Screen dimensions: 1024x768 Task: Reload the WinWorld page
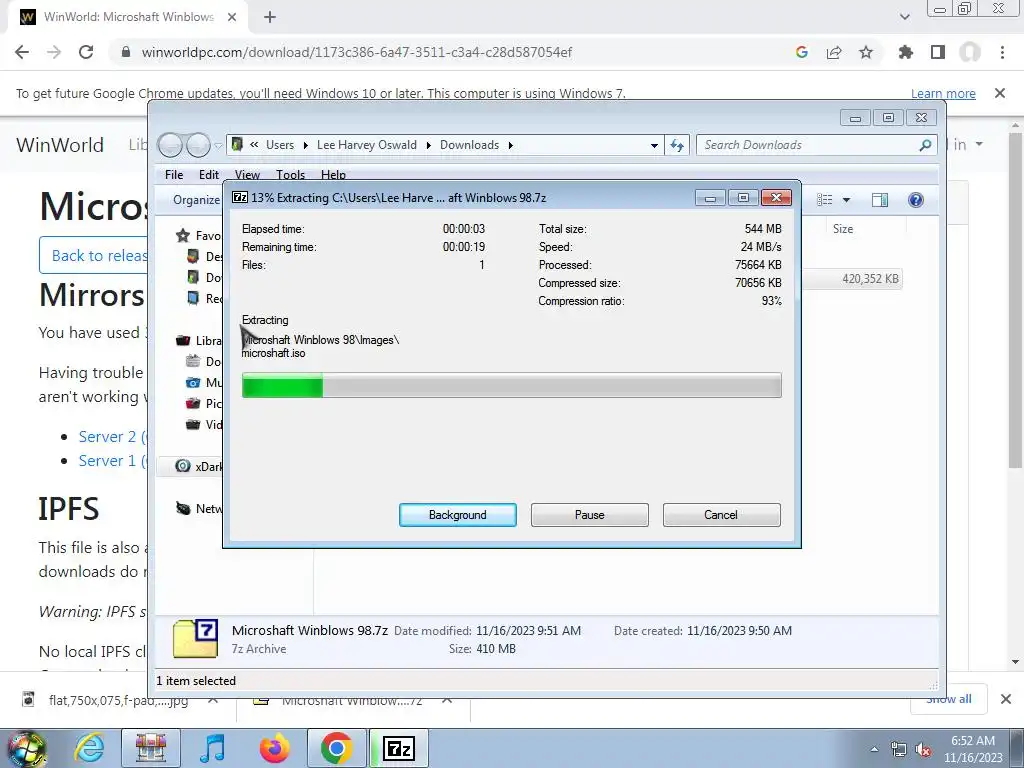[86, 52]
